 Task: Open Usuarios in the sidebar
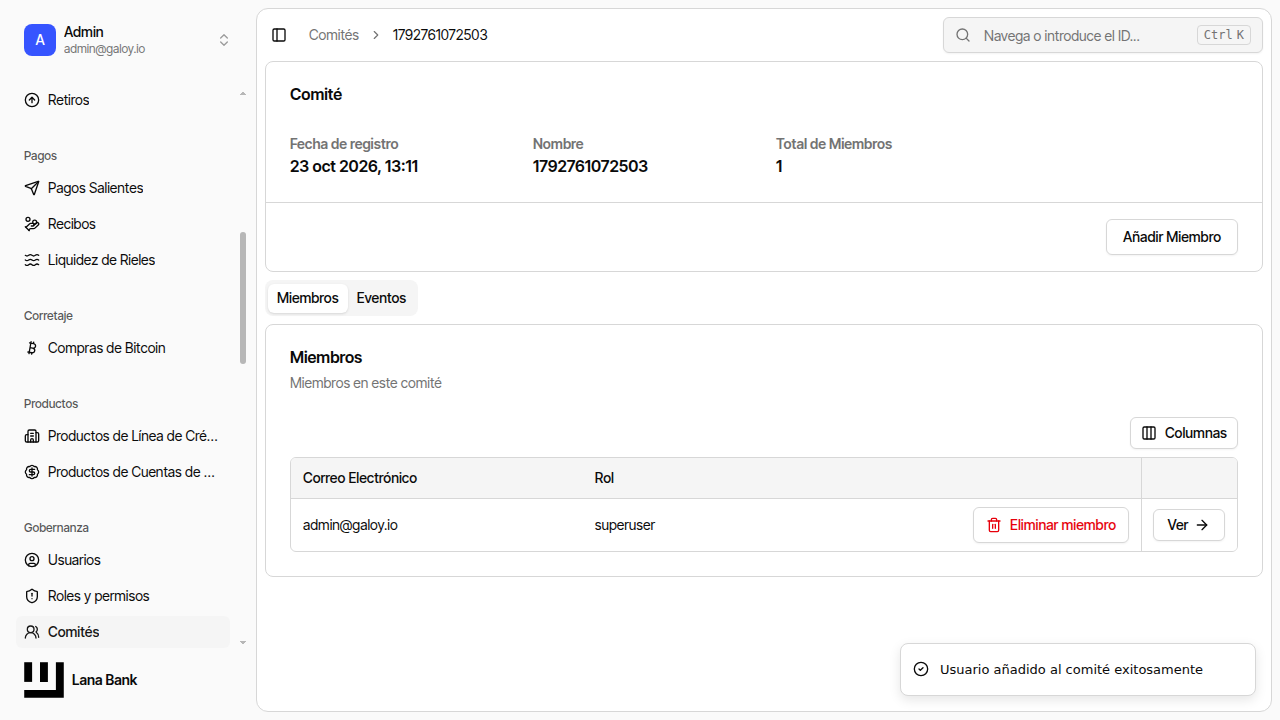point(123,560)
